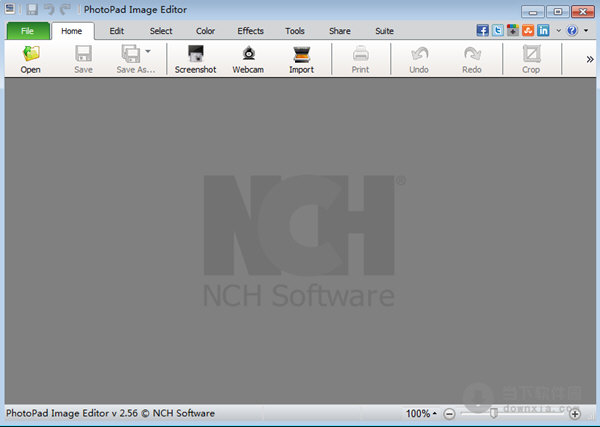Switch to the Effects tab
Image resolution: width=600 pixels, height=427 pixels.
(251, 31)
